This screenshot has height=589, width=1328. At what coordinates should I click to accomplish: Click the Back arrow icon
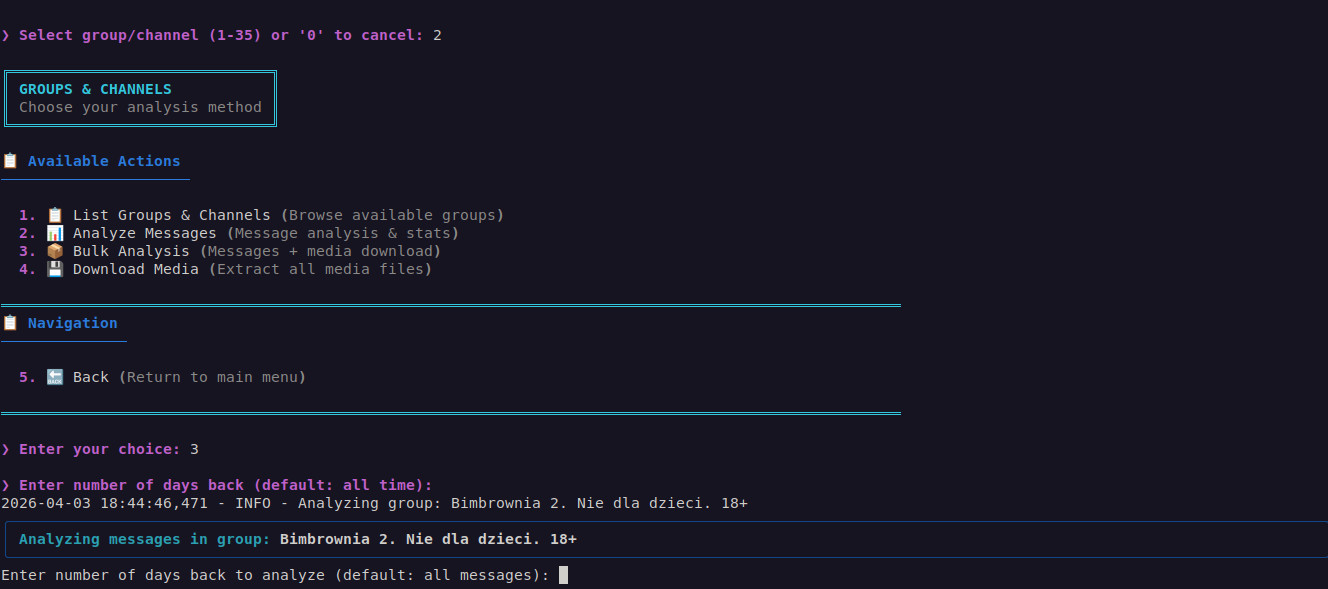click(55, 377)
